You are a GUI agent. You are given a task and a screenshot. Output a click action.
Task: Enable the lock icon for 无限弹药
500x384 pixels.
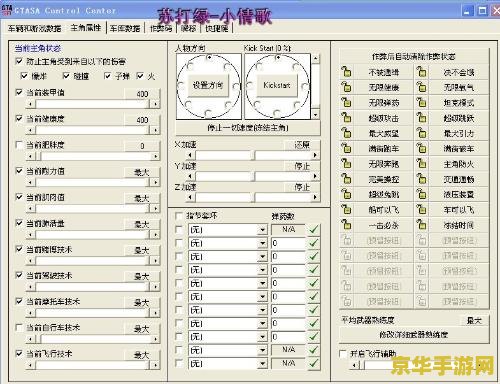coord(347,102)
